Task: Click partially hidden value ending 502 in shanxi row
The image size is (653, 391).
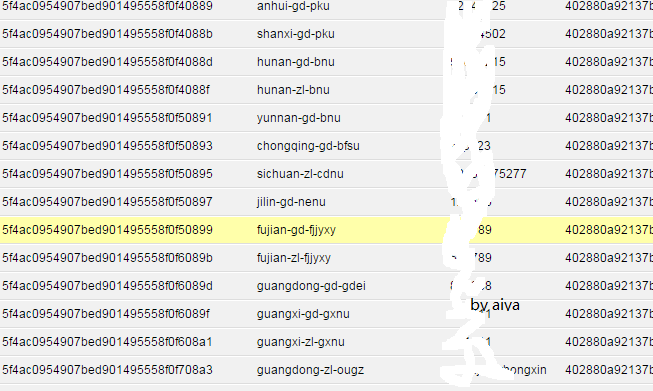Action: (494, 34)
